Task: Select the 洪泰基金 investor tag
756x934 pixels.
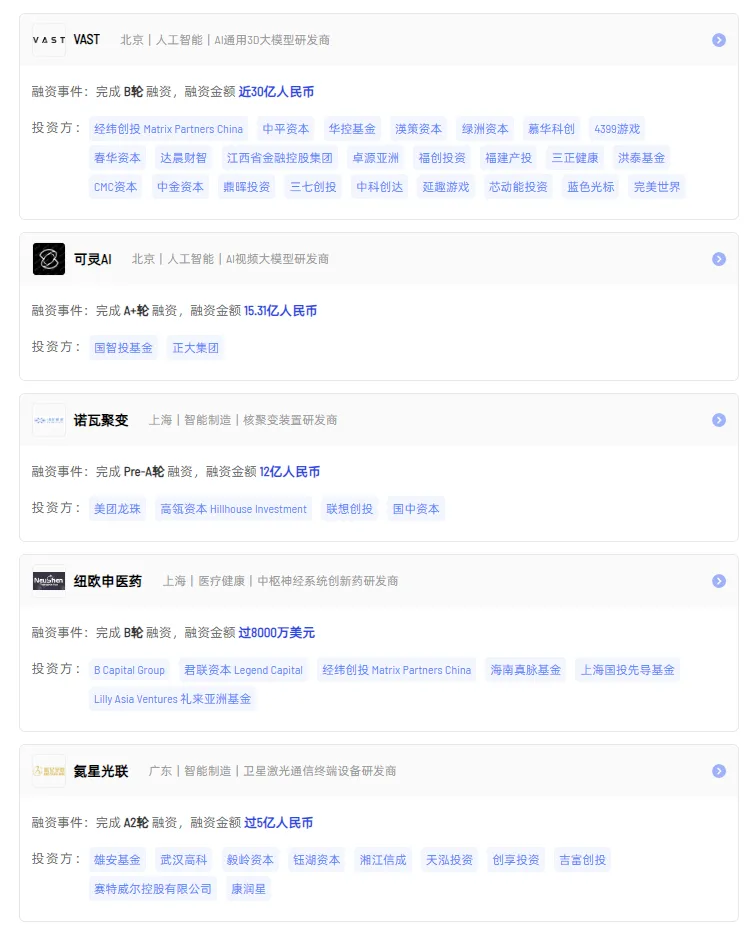Action: click(641, 158)
